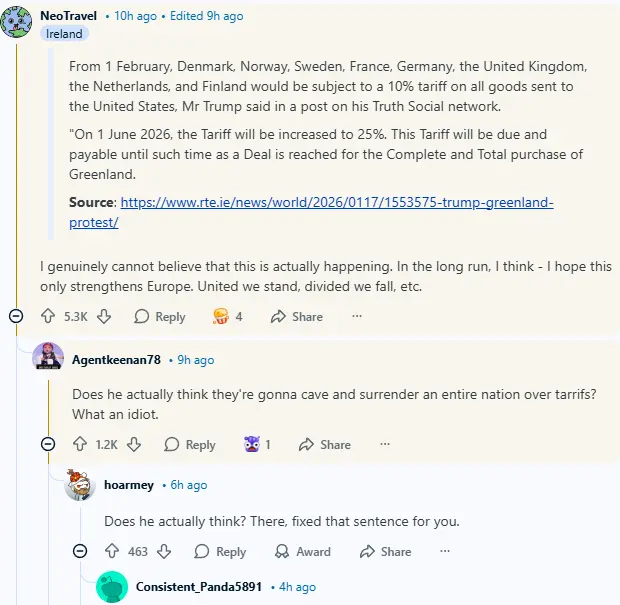Image resolution: width=620 pixels, height=605 pixels.
Task: Open more options on NeoTravel's comment
Action: (356, 316)
